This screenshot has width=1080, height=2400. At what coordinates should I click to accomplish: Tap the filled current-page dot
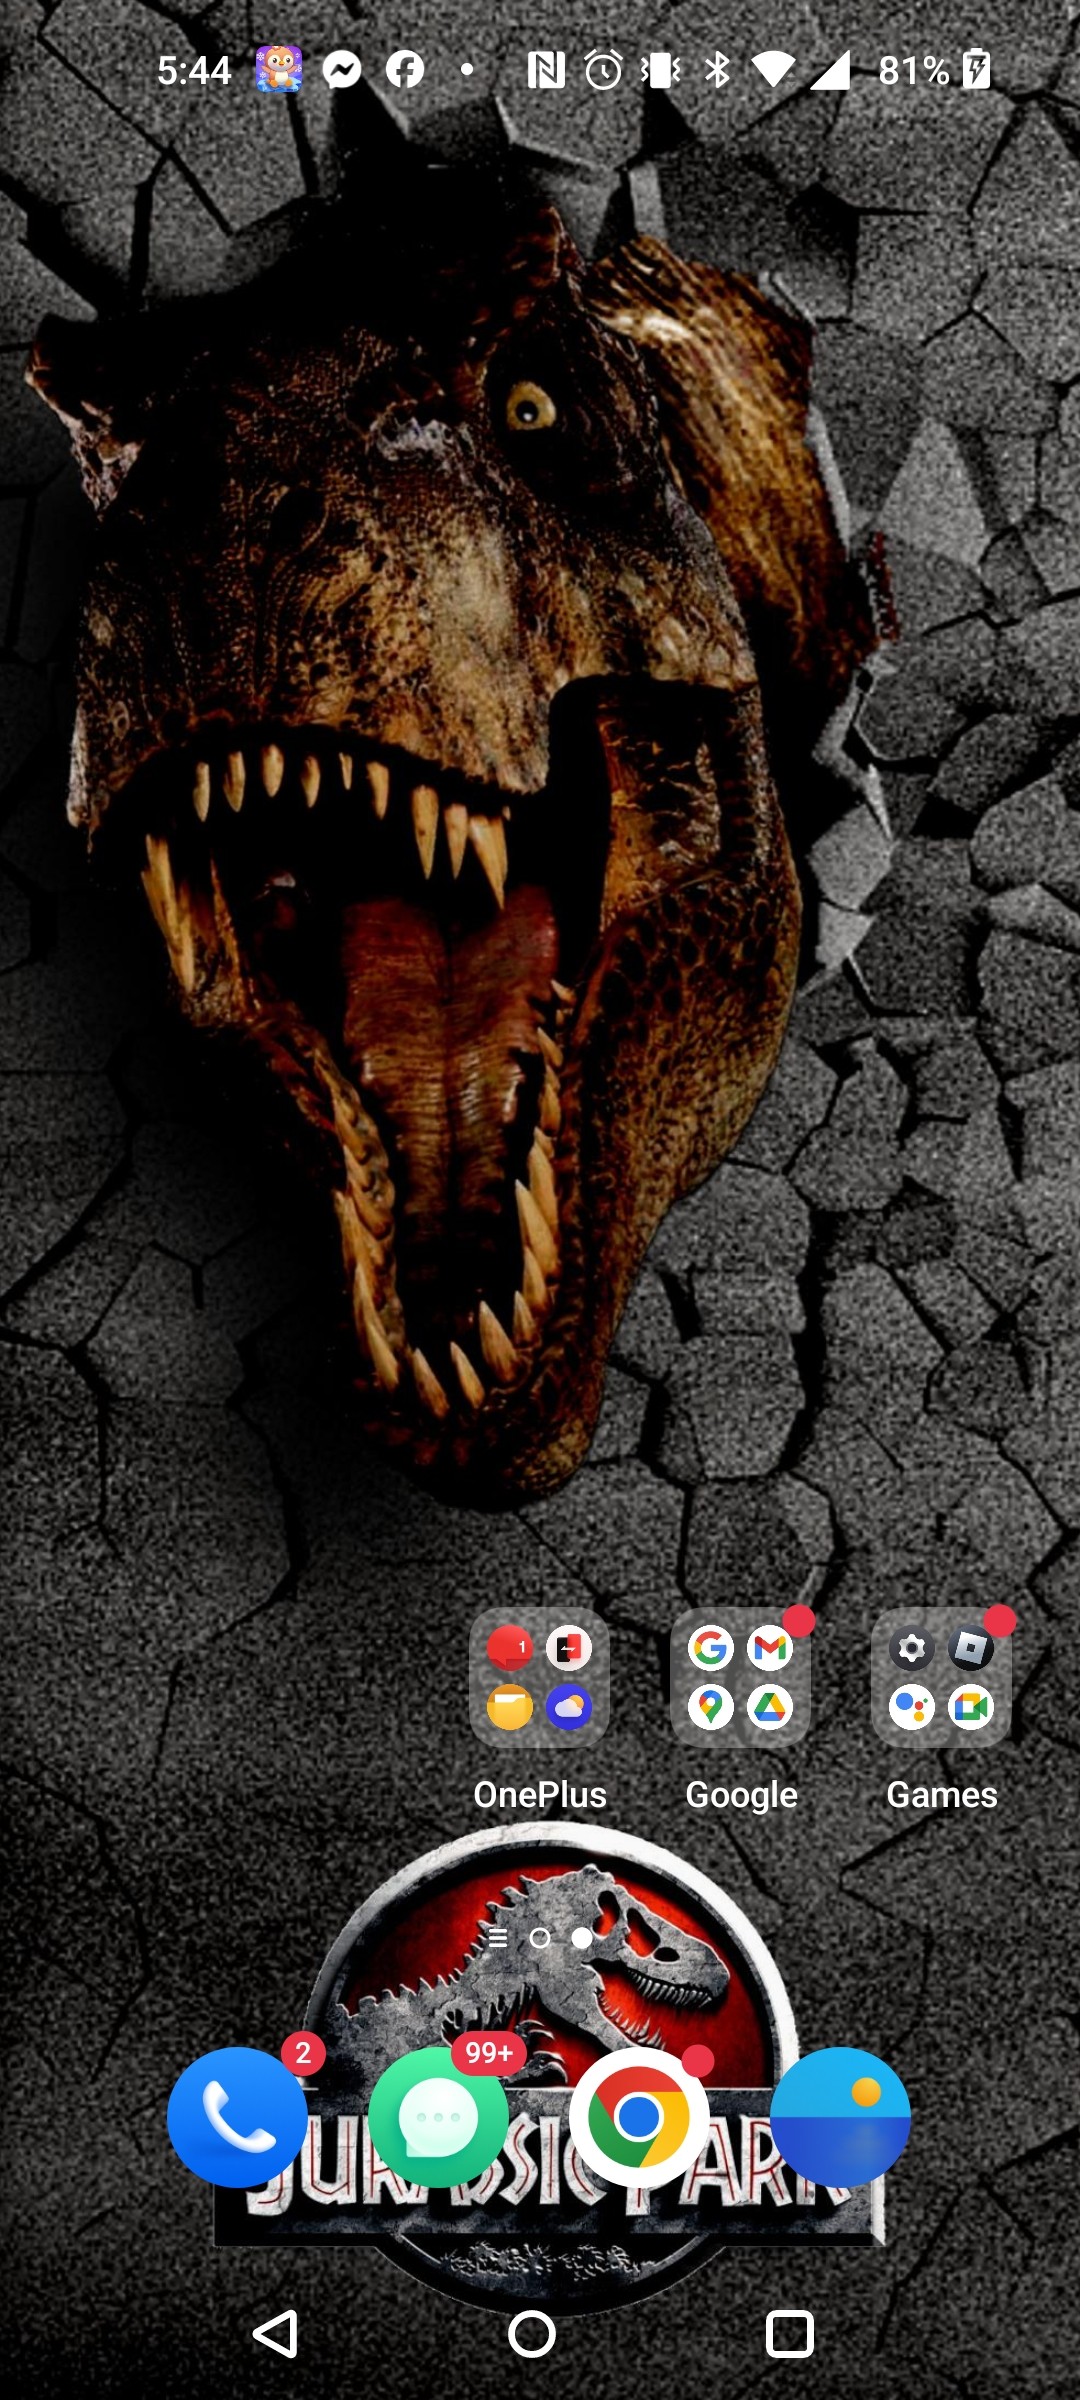pos(582,1938)
